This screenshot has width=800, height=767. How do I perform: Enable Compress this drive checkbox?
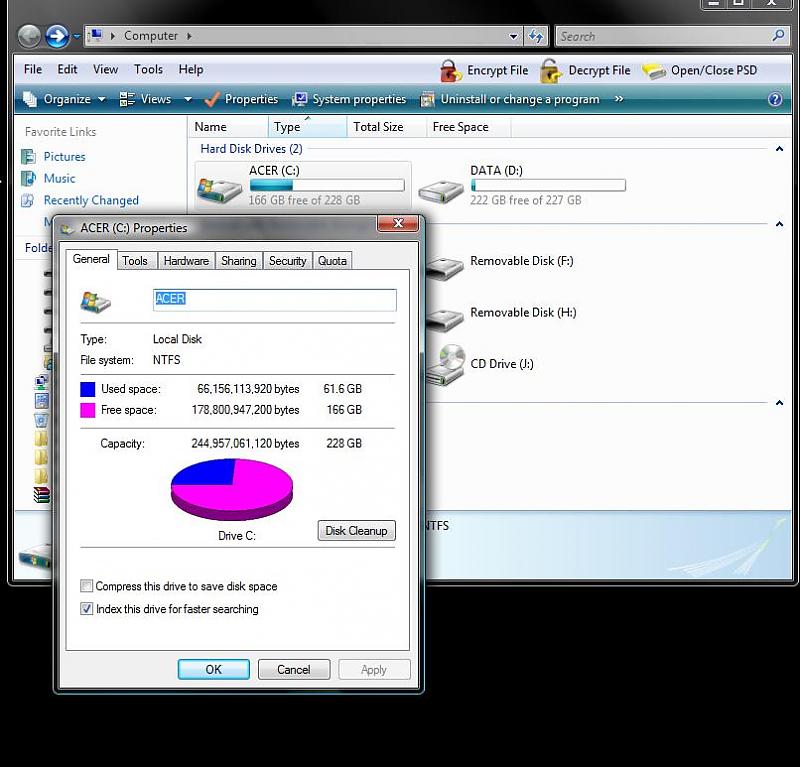(x=87, y=586)
